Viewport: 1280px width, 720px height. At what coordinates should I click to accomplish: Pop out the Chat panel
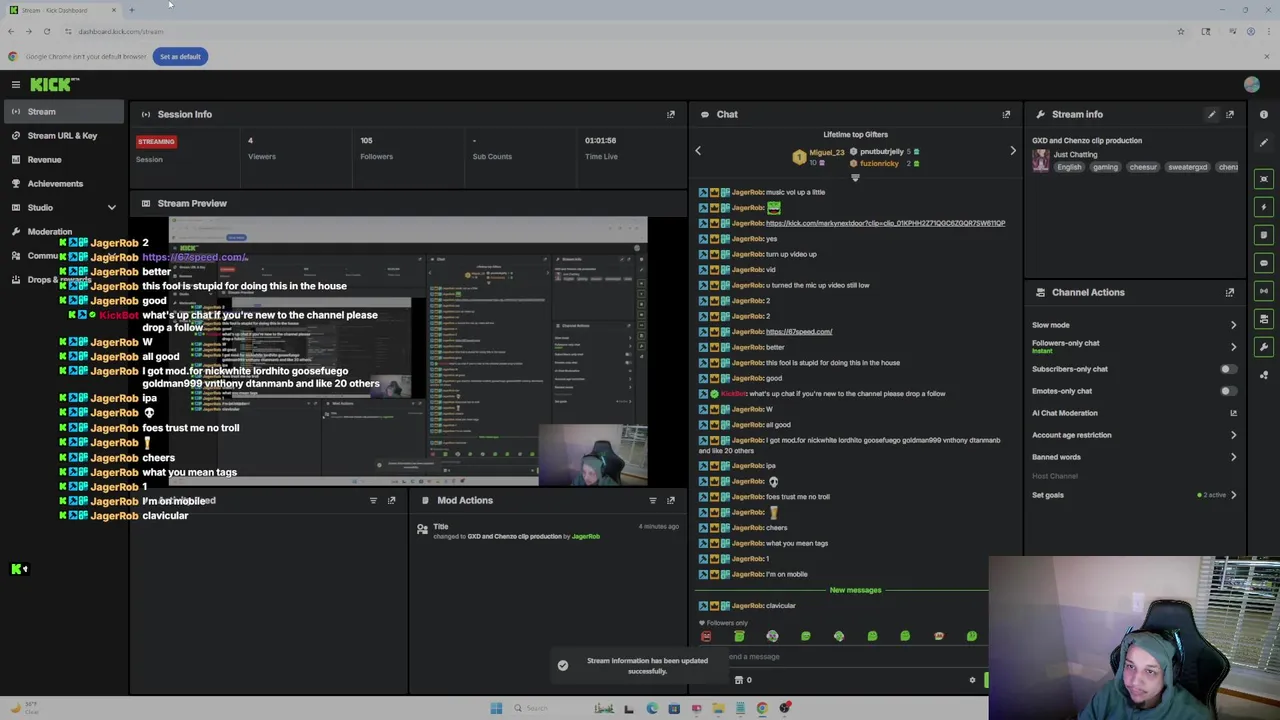[1006, 114]
